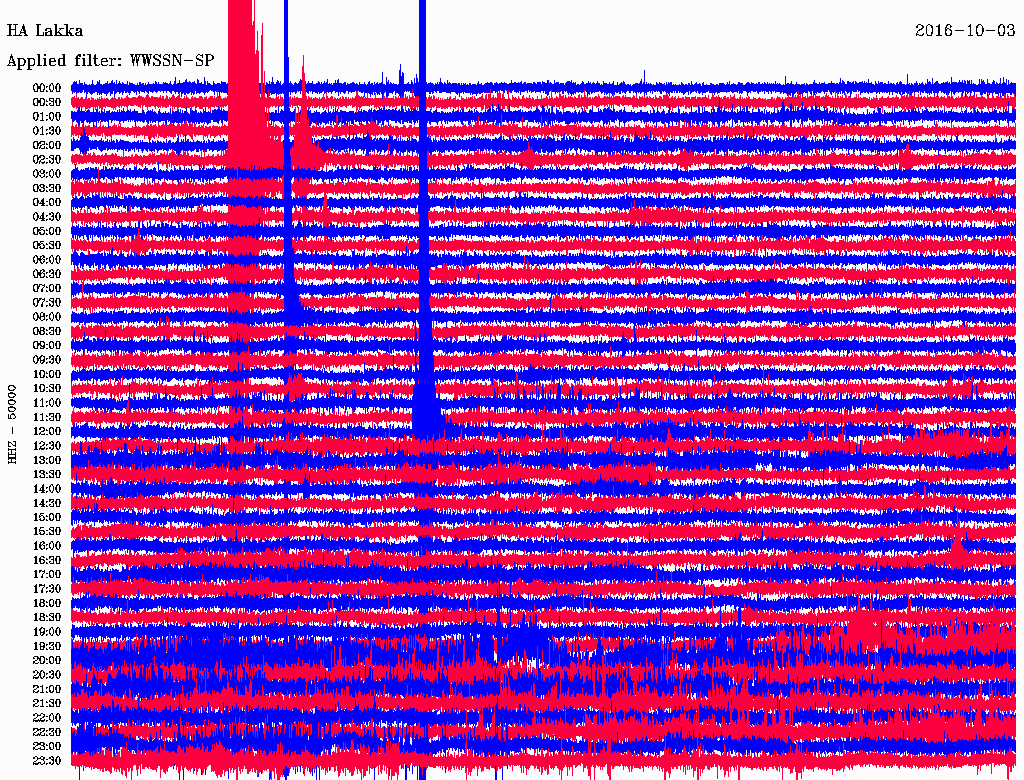The height and width of the screenshot is (780, 1024).
Task: Select the 02:30 time label
Action: pos(47,159)
